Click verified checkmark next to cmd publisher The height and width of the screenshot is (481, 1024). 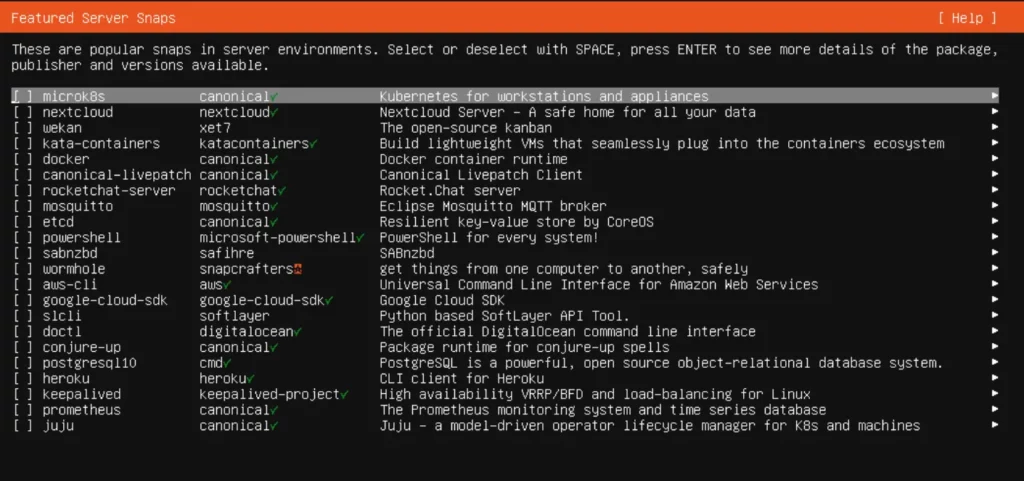pos(227,363)
